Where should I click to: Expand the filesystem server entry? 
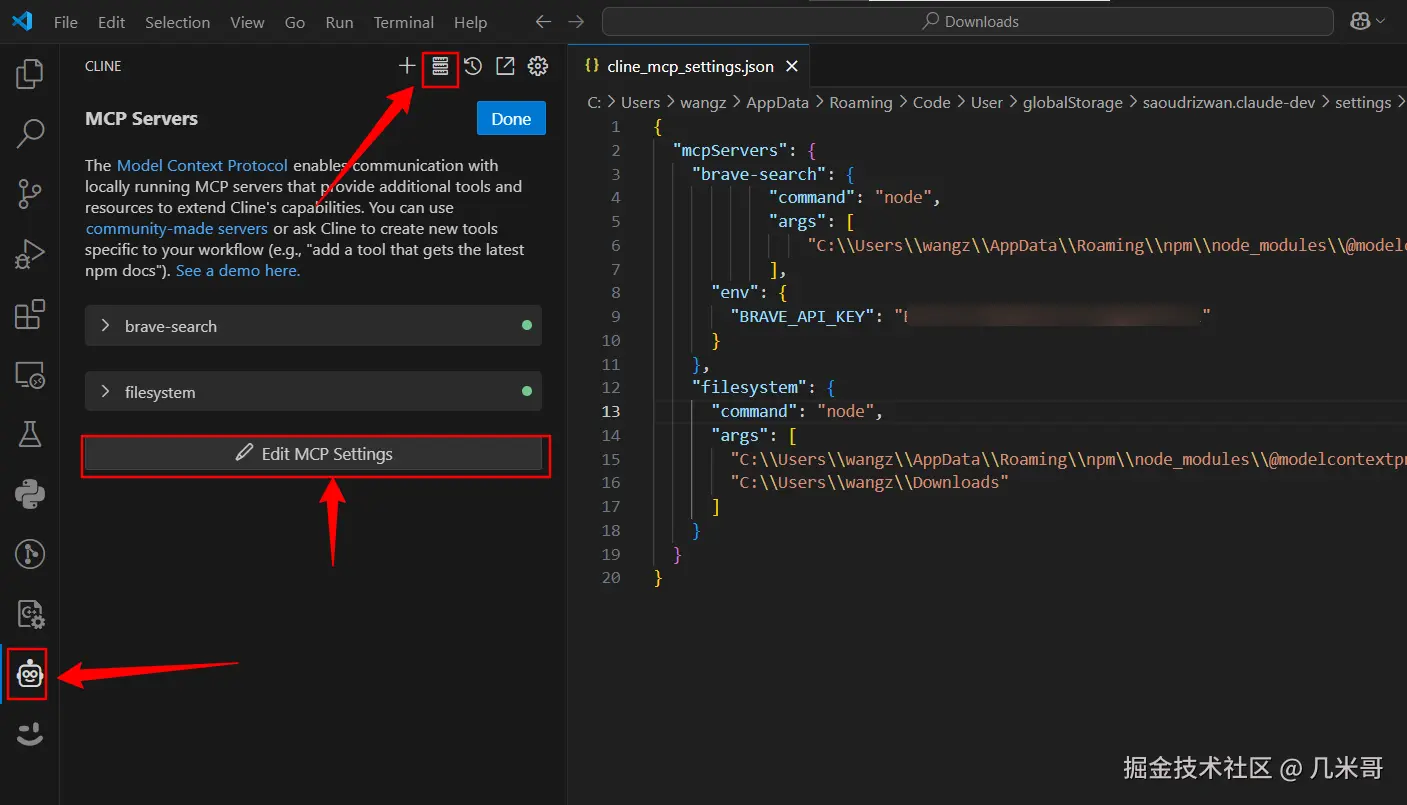click(105, 392)
